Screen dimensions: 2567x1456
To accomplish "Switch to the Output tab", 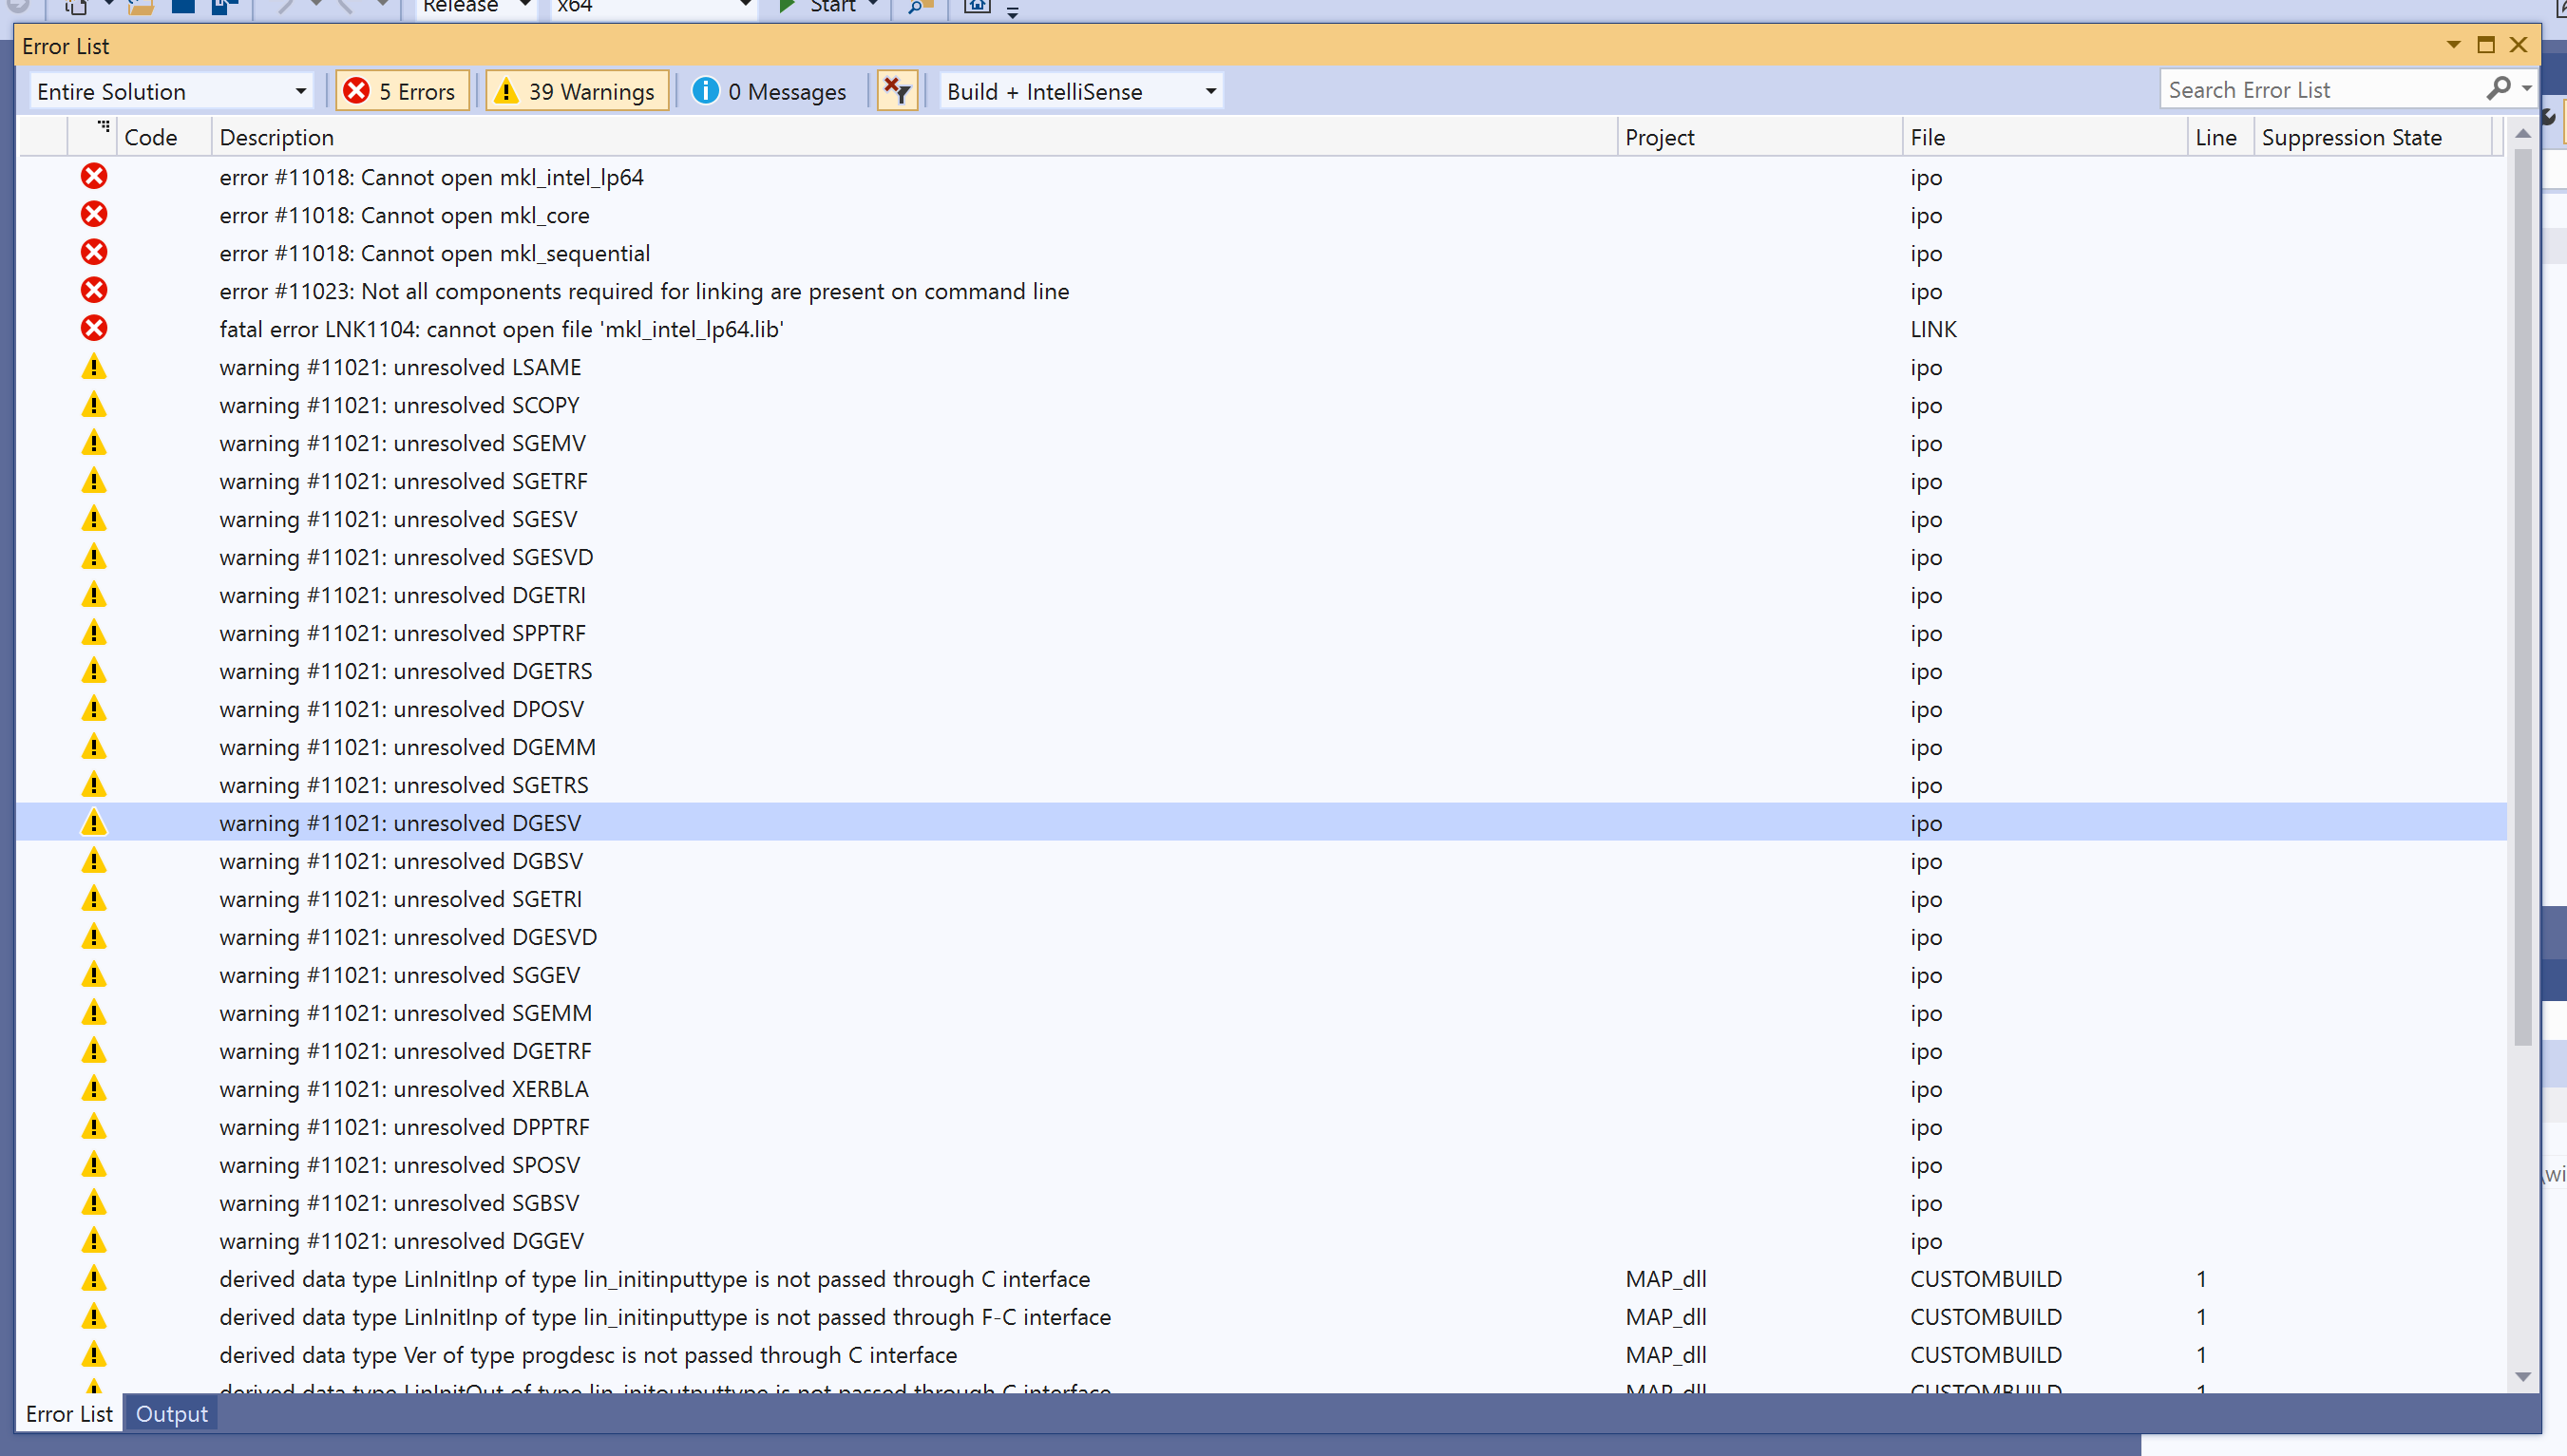I will click(x=171, y=1414).
